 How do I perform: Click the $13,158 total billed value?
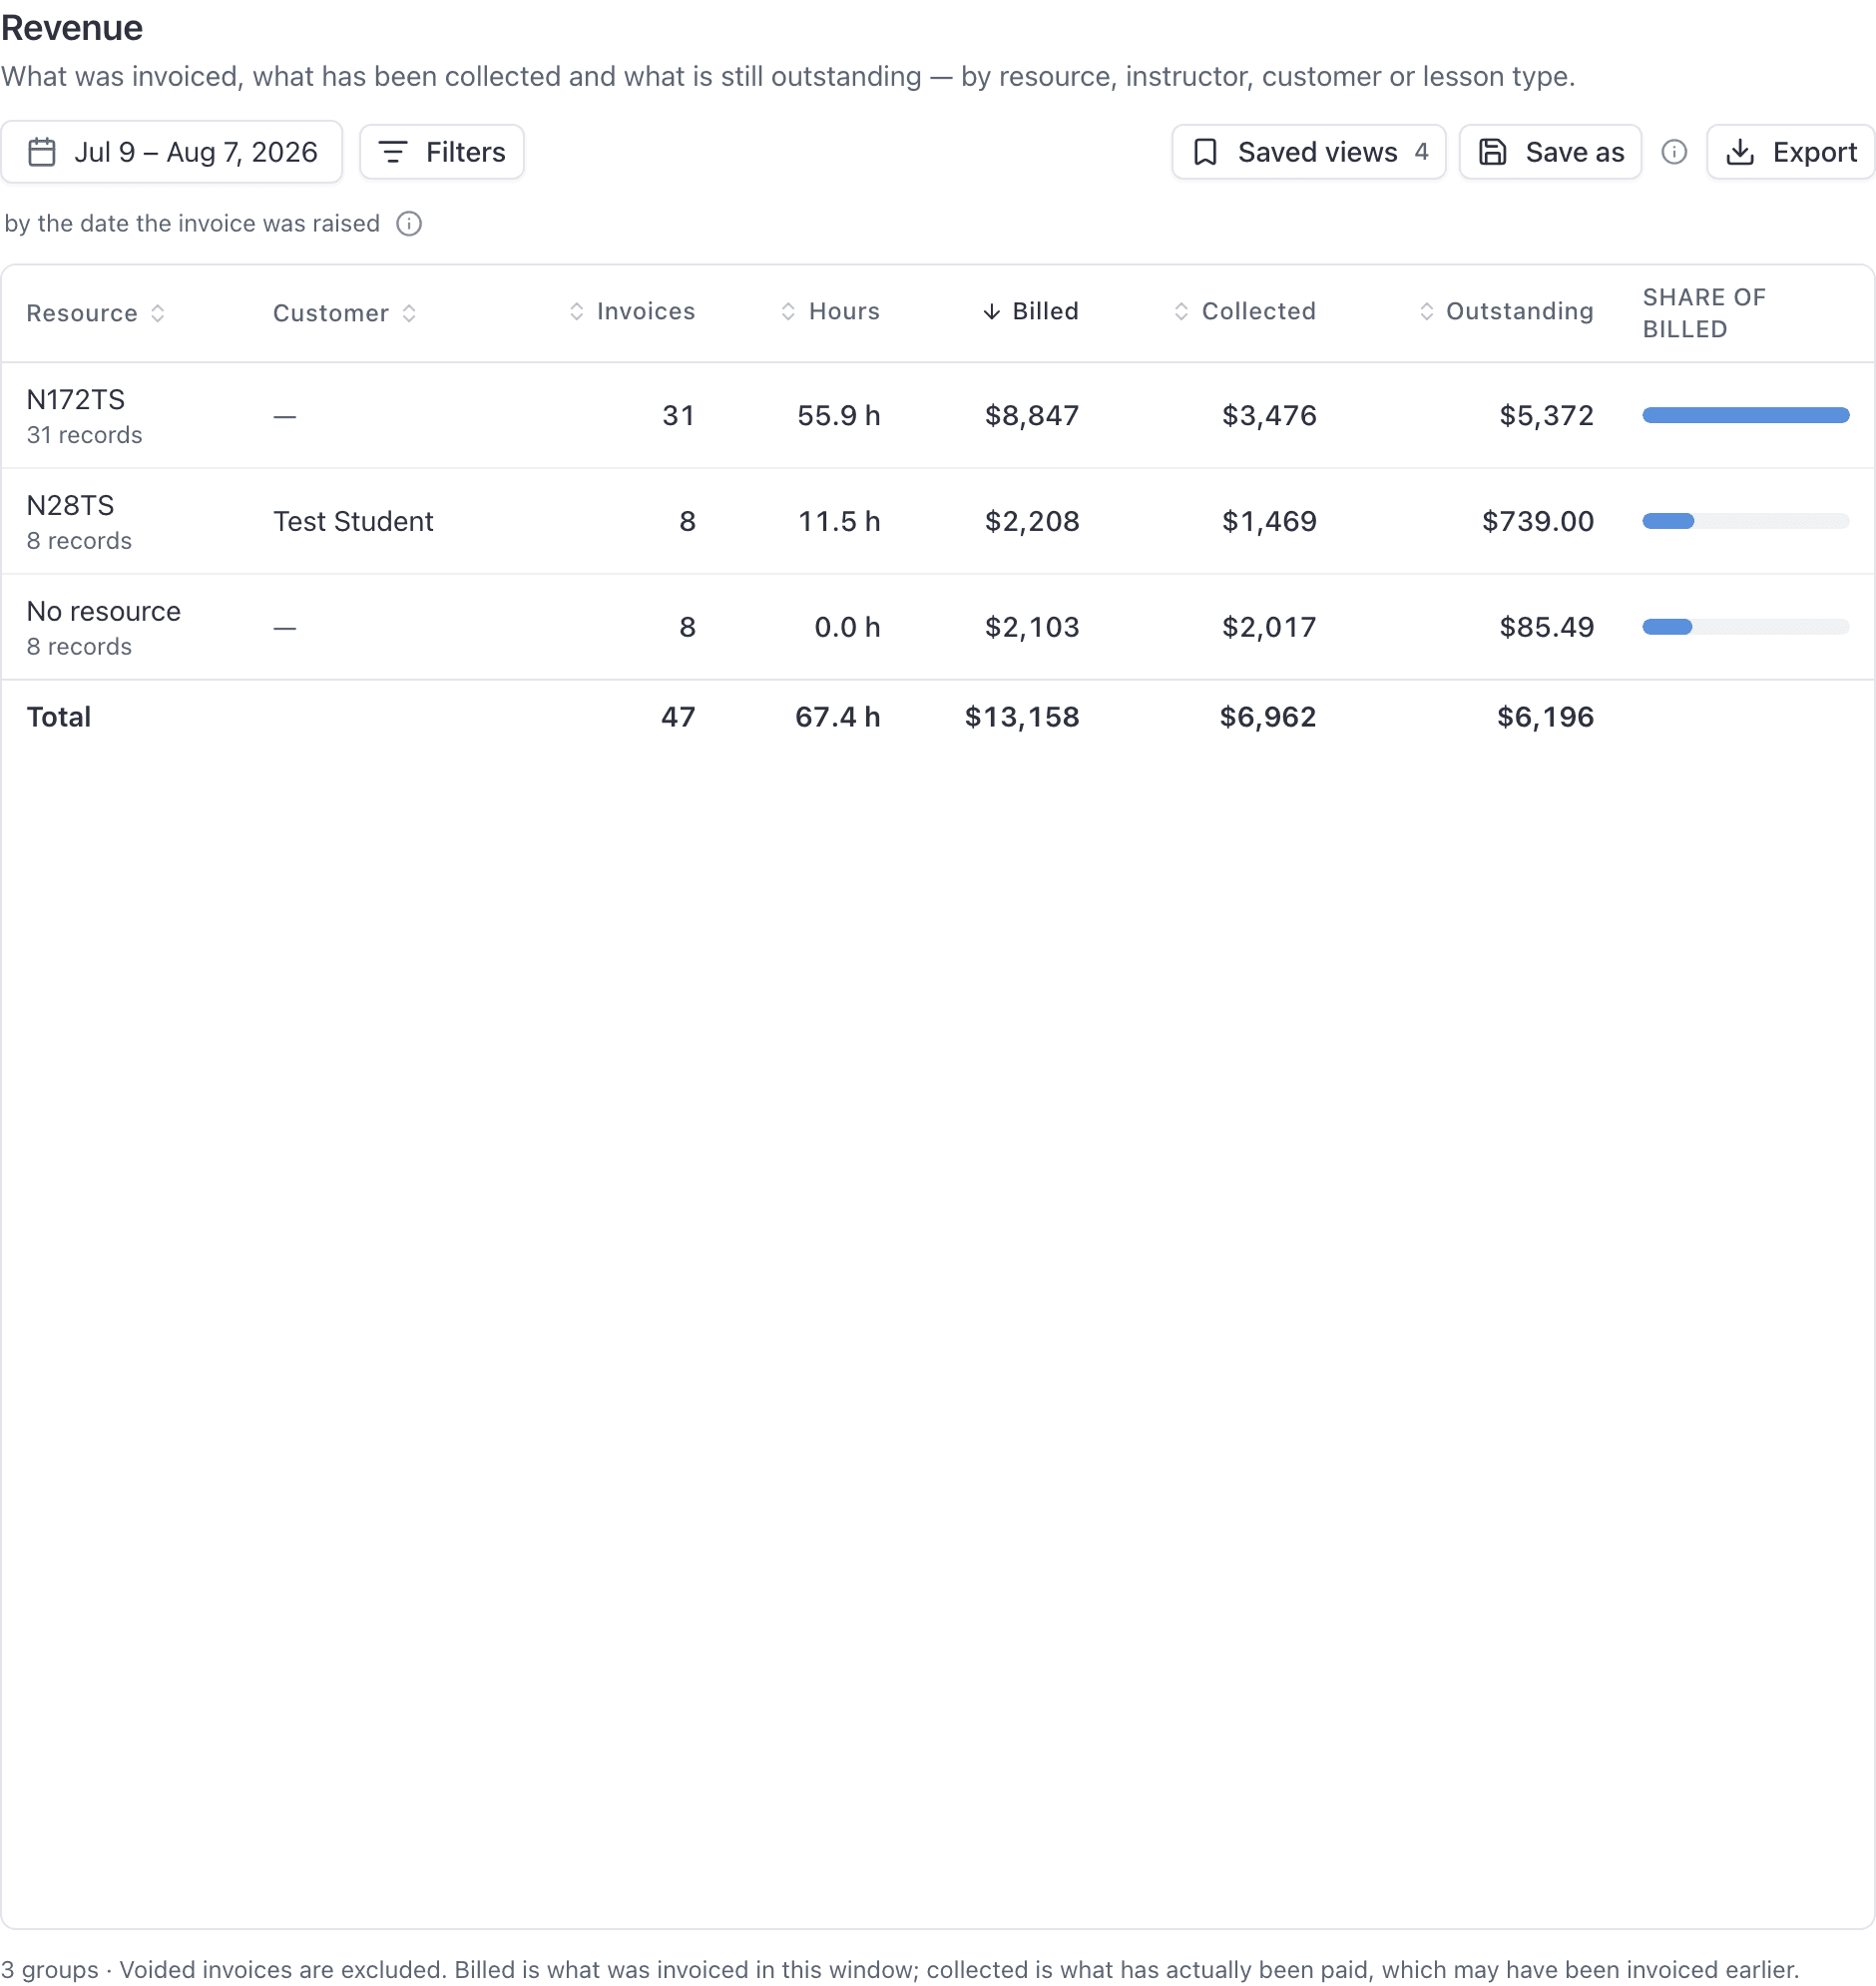coord(1021,717)
